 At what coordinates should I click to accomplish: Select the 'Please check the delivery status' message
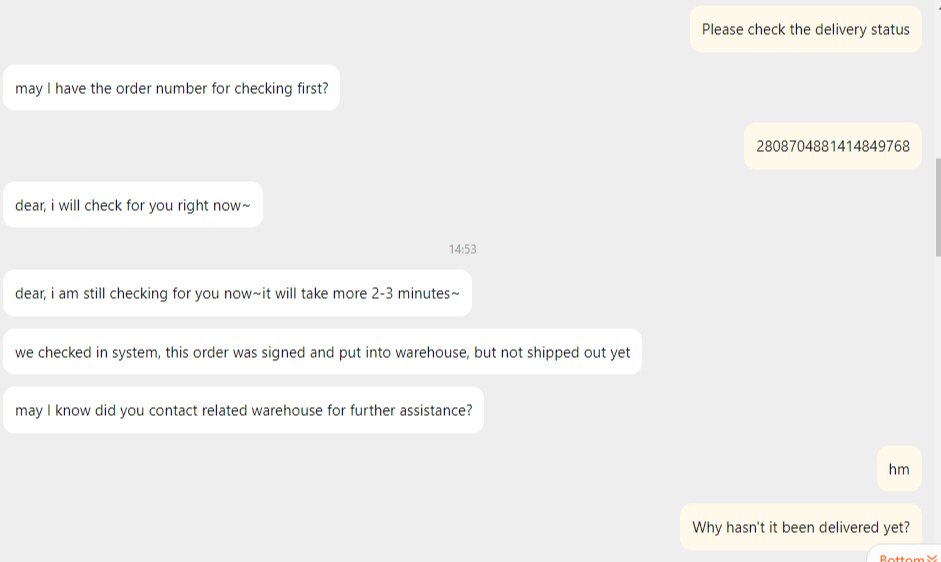click(x=805, y=30)
